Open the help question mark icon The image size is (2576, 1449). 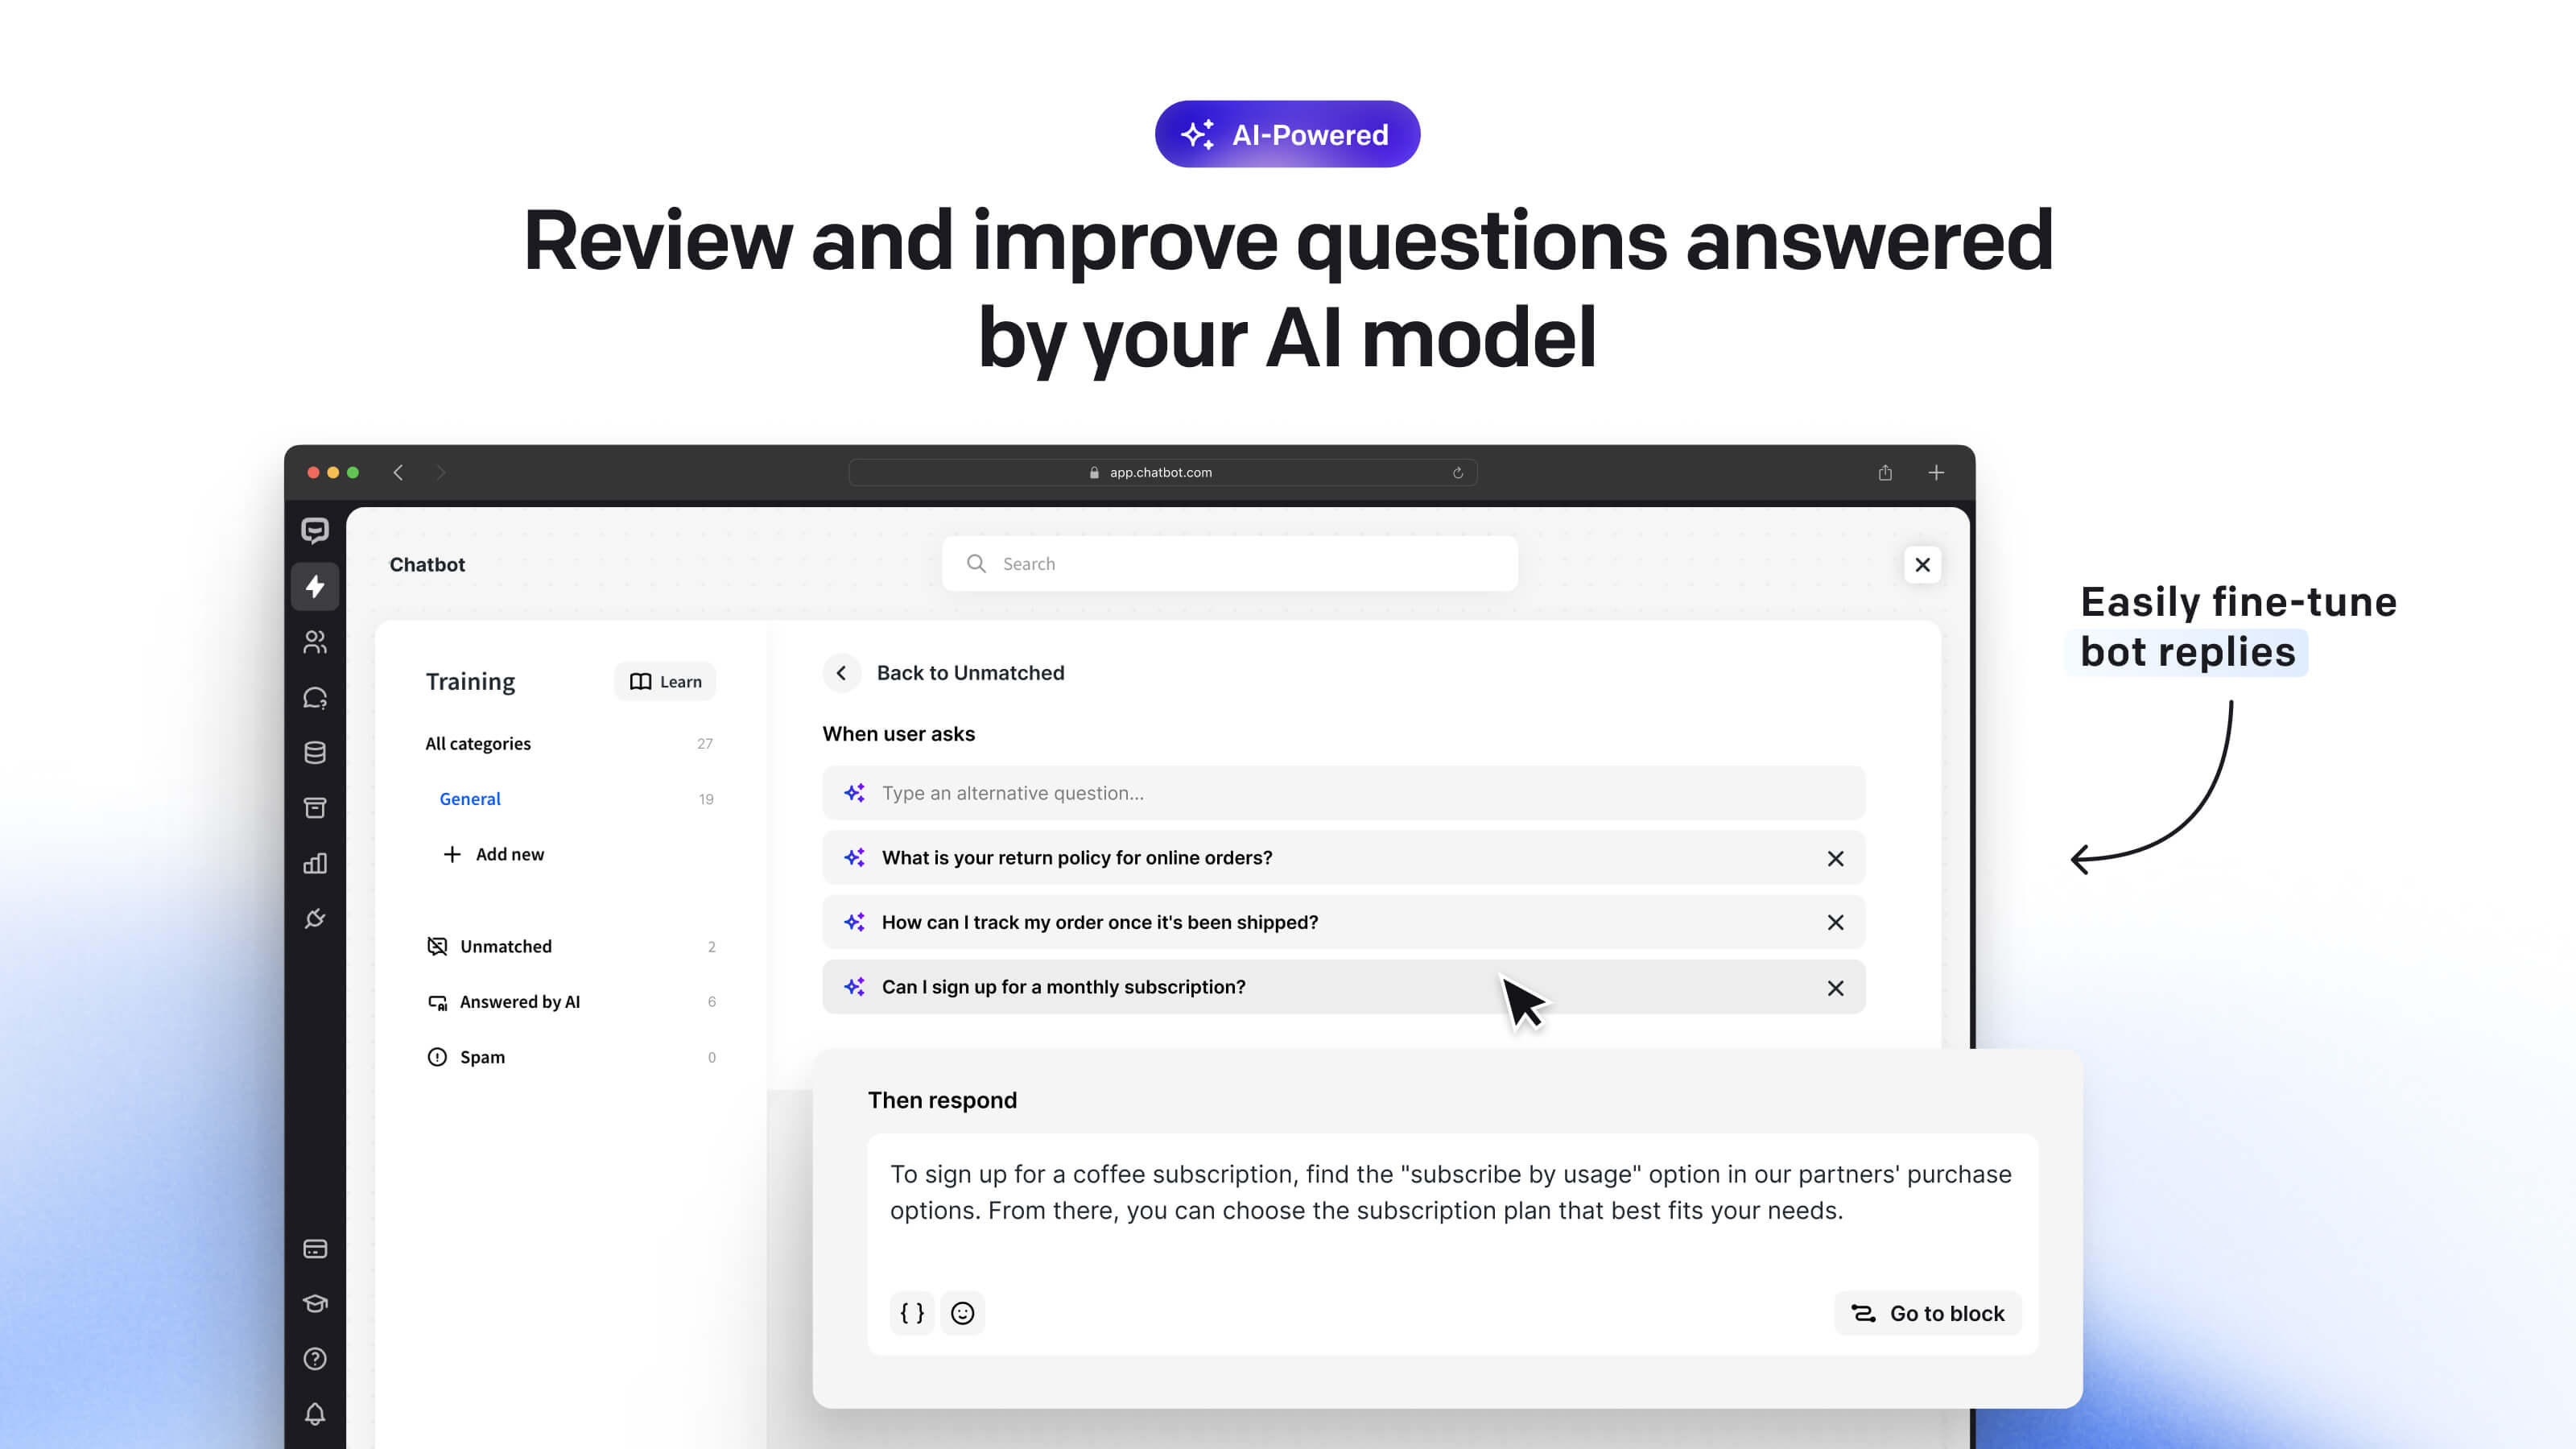[x=315, y=1359]
